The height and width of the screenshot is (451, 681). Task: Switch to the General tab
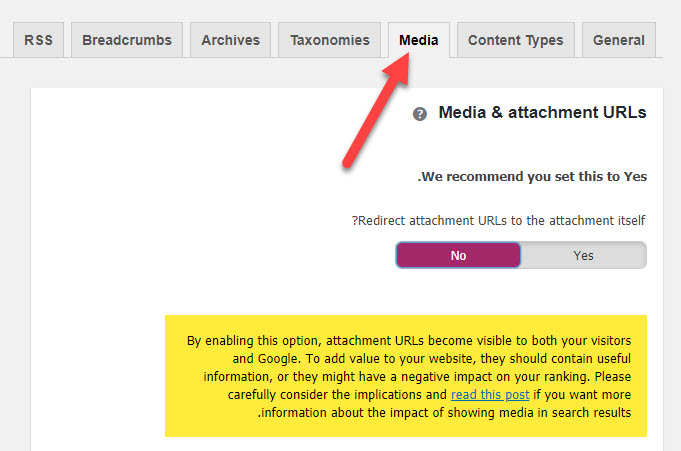tap(618, 40)
